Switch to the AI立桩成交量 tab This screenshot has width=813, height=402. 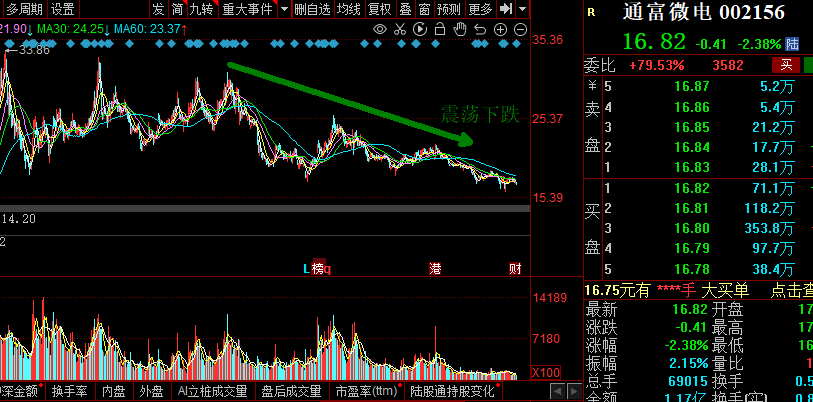coord(213,391)
